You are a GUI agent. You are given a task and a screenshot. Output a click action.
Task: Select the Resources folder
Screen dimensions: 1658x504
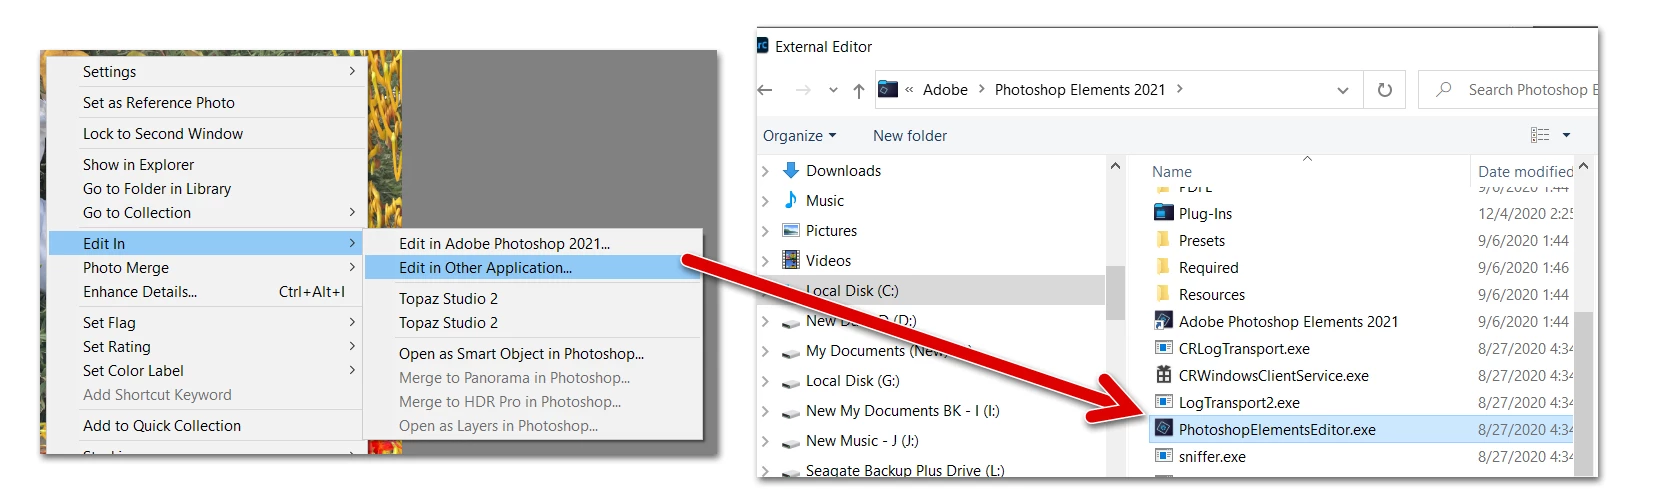(x=1211, y=295)
